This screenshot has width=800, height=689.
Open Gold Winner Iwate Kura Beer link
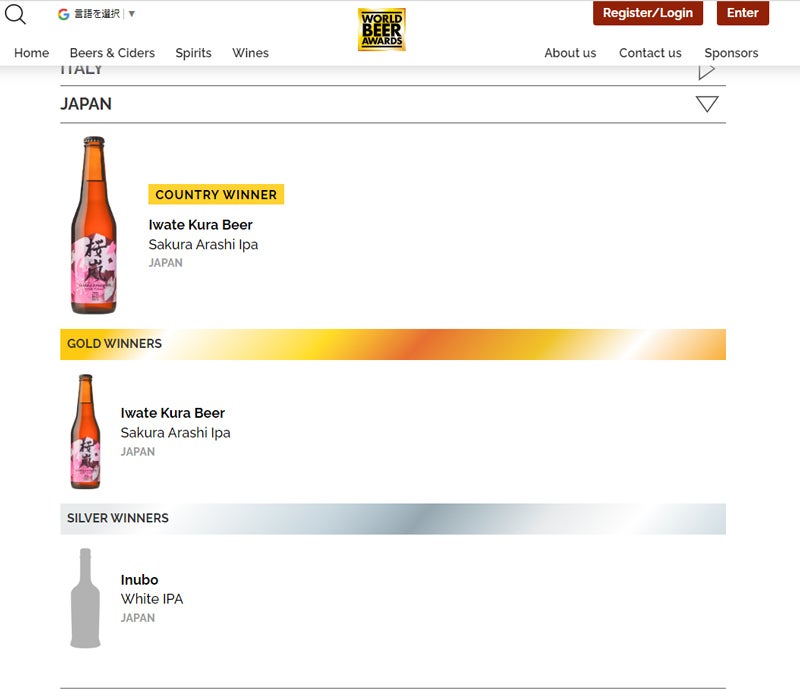pos(172,413)
